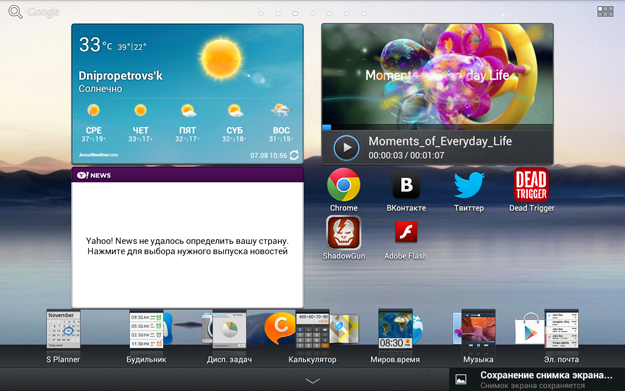Open the Калькулятор mini app

pos(312,336)
